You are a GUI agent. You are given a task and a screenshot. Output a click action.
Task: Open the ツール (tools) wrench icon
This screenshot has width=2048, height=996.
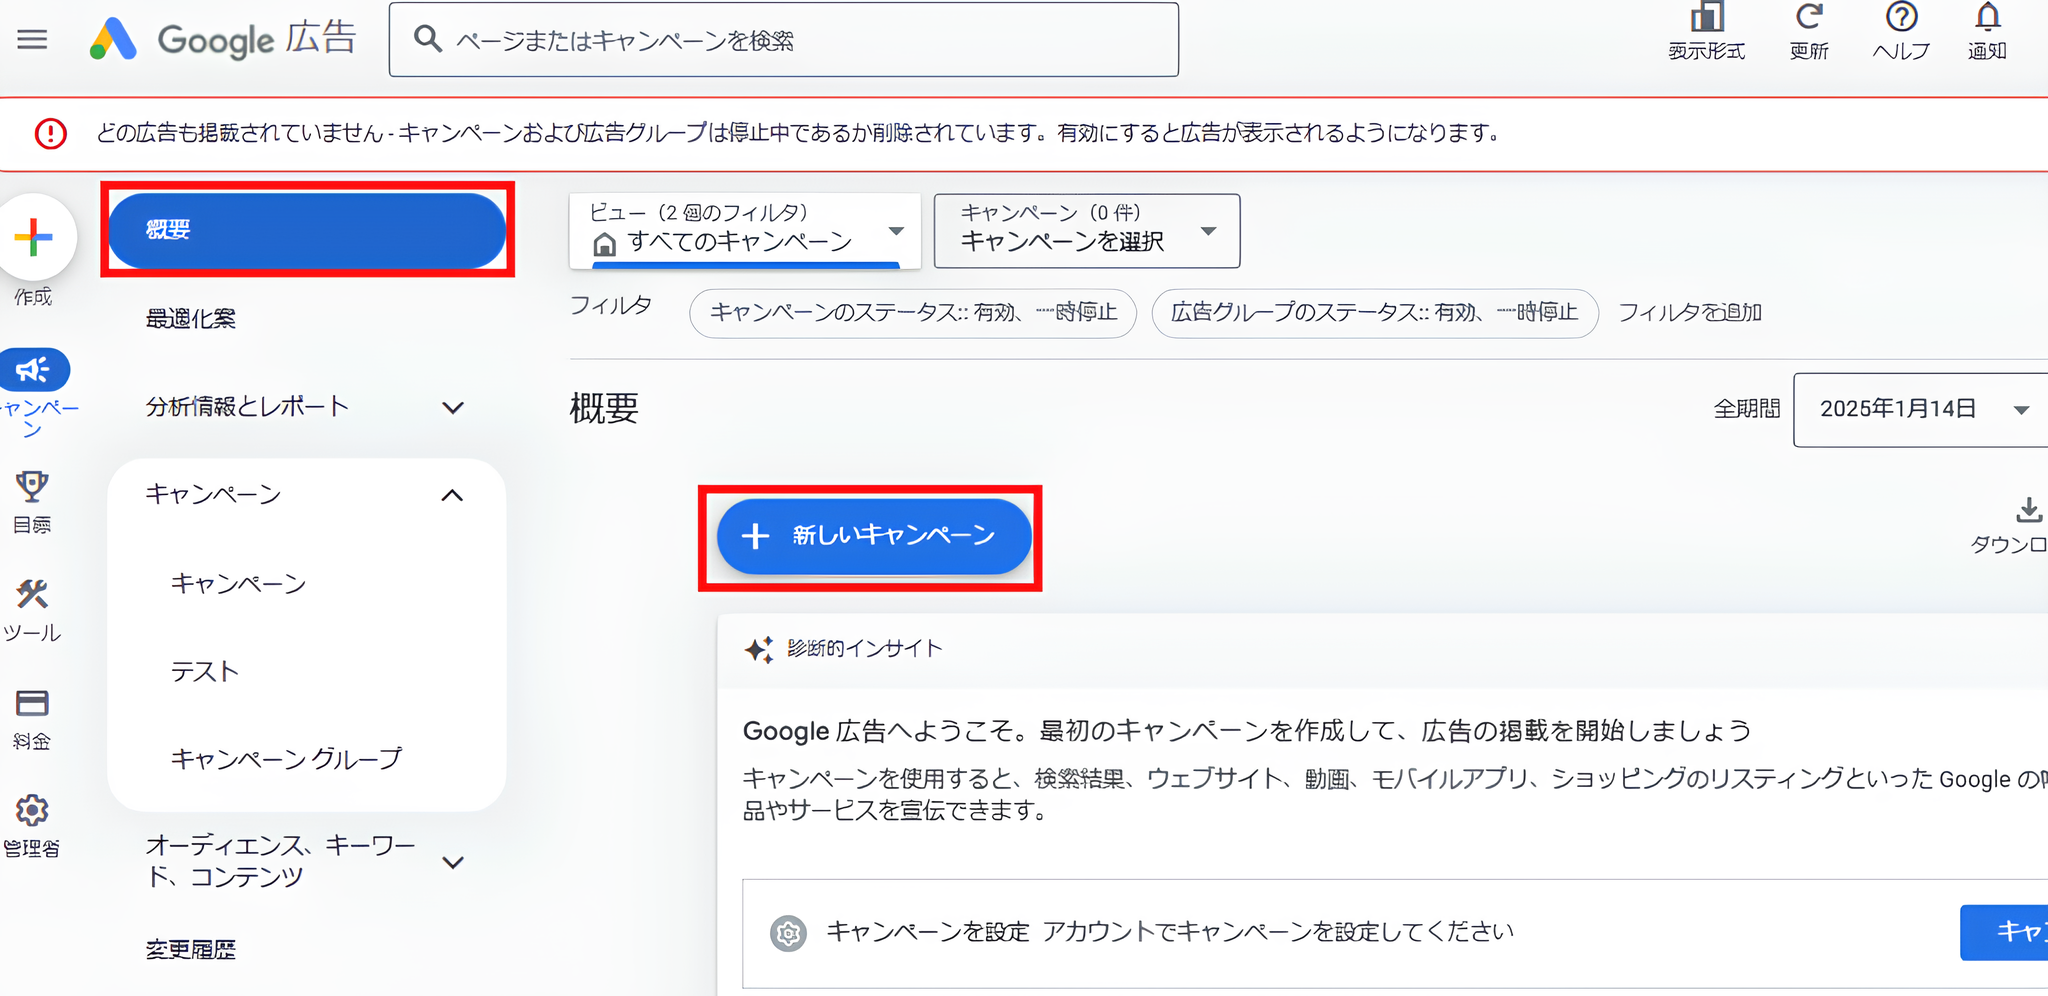(33, 595)
